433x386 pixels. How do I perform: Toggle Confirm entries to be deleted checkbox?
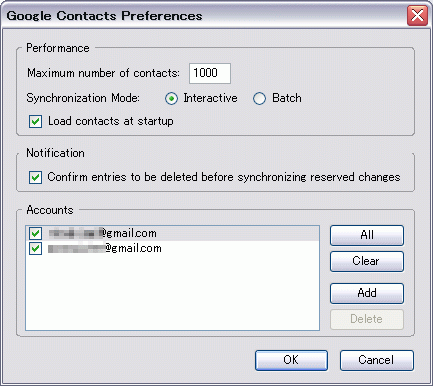[x=35, y=177]
